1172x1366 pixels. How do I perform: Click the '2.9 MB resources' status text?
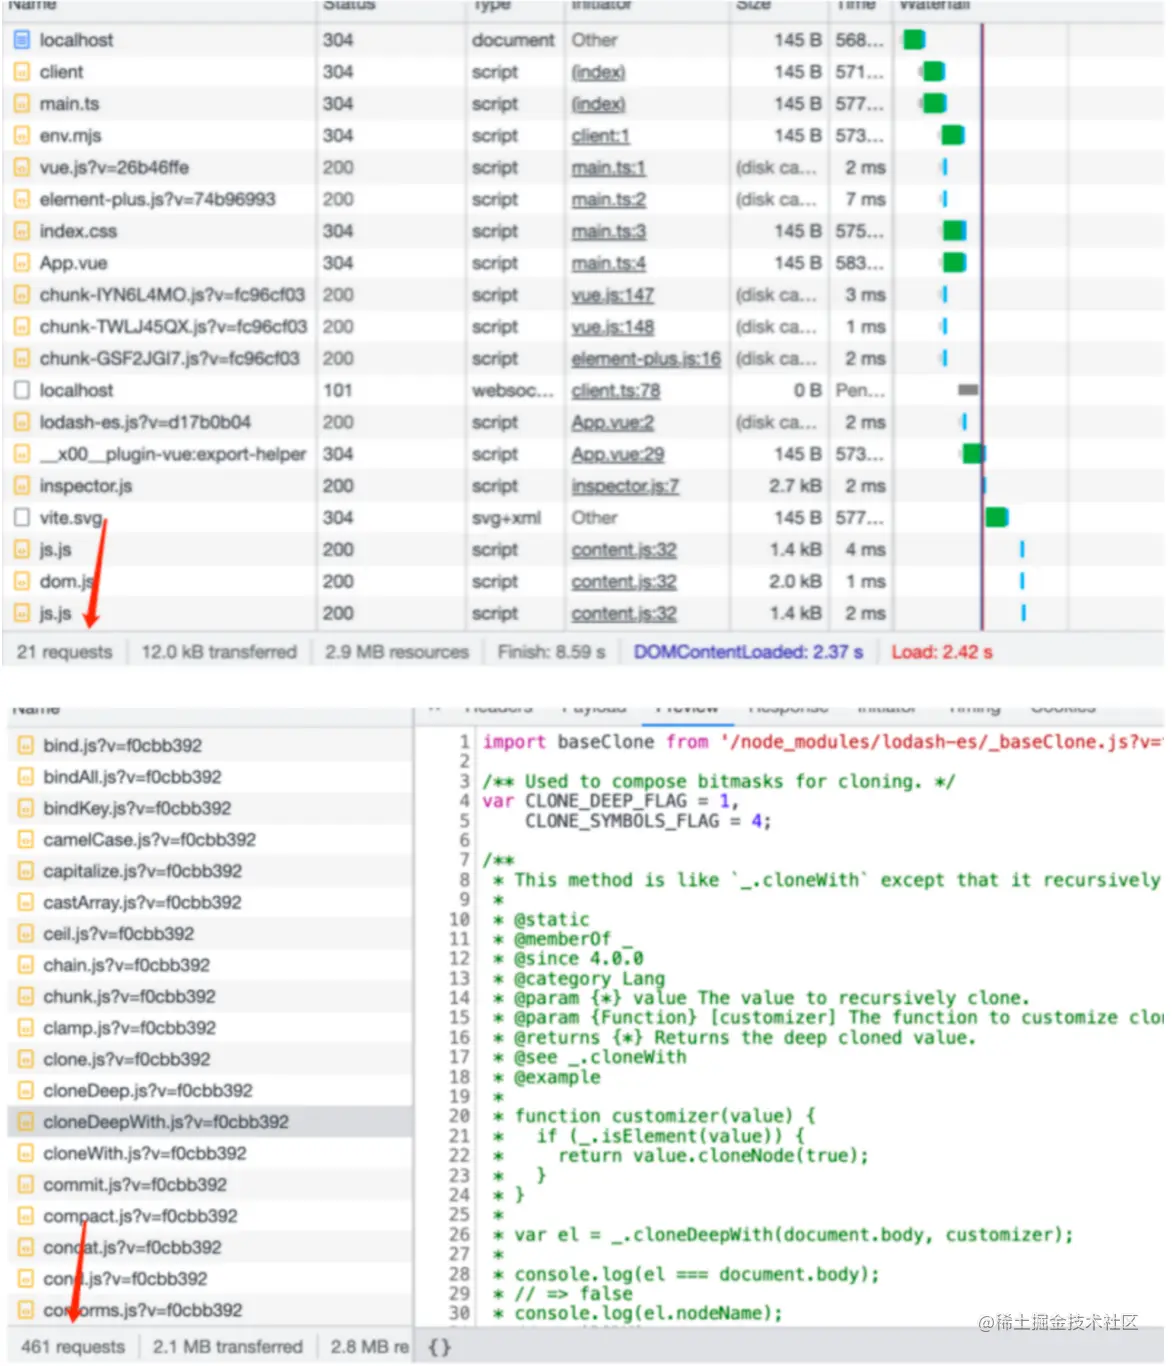coord(397,652)
